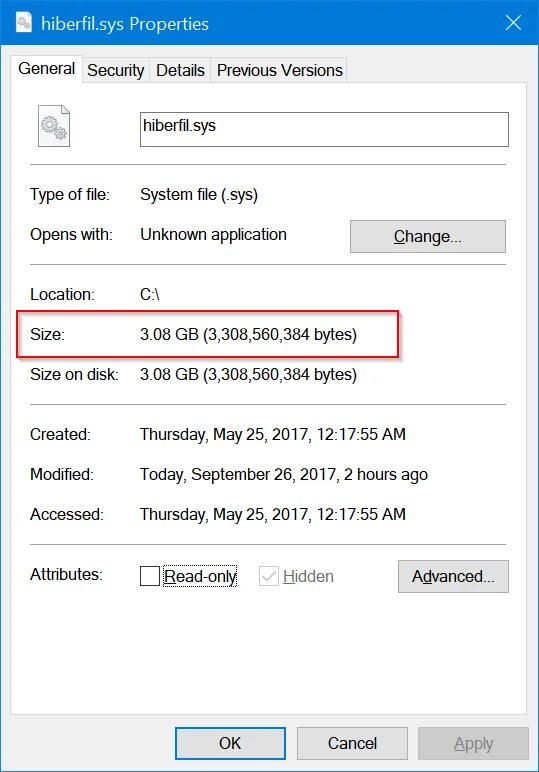The image size is (539, 772).
Task: Open the Security tab
Action: click(x=116, y=70)
